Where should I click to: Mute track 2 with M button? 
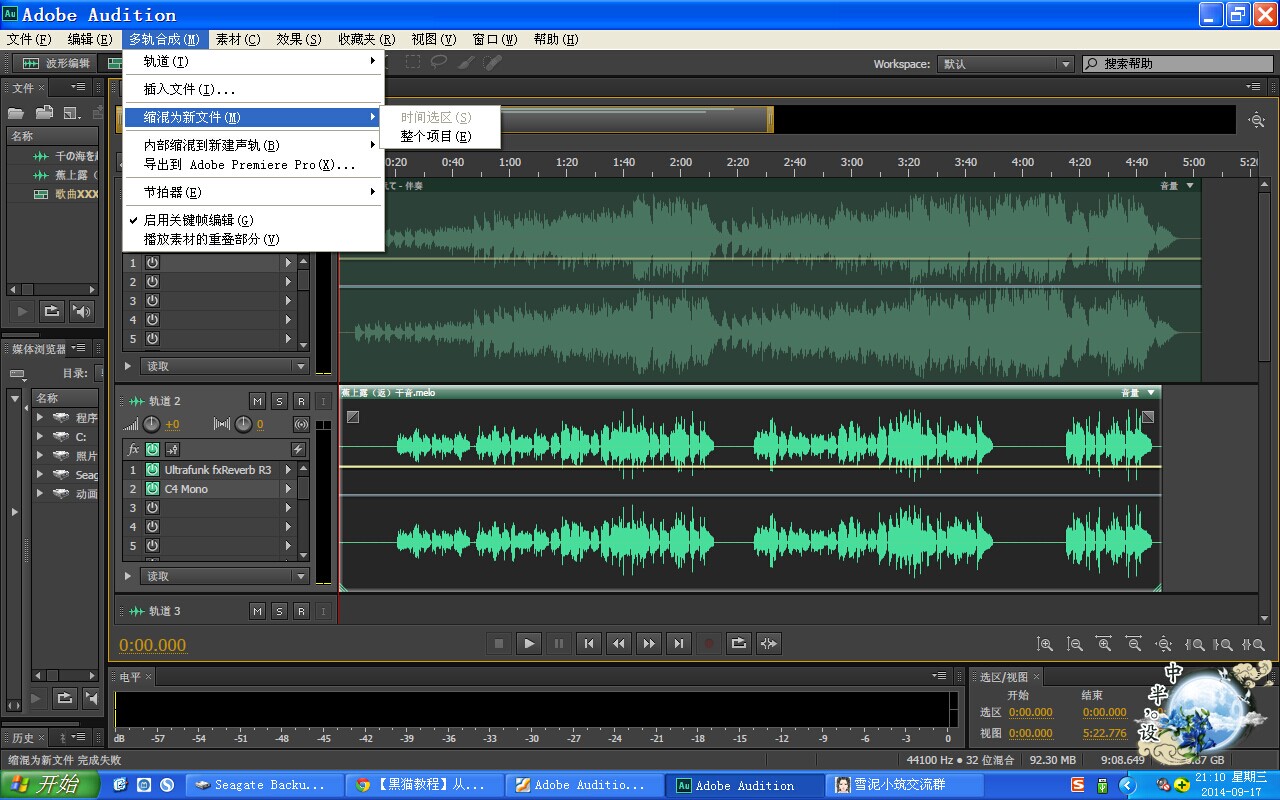coord(257,401)
